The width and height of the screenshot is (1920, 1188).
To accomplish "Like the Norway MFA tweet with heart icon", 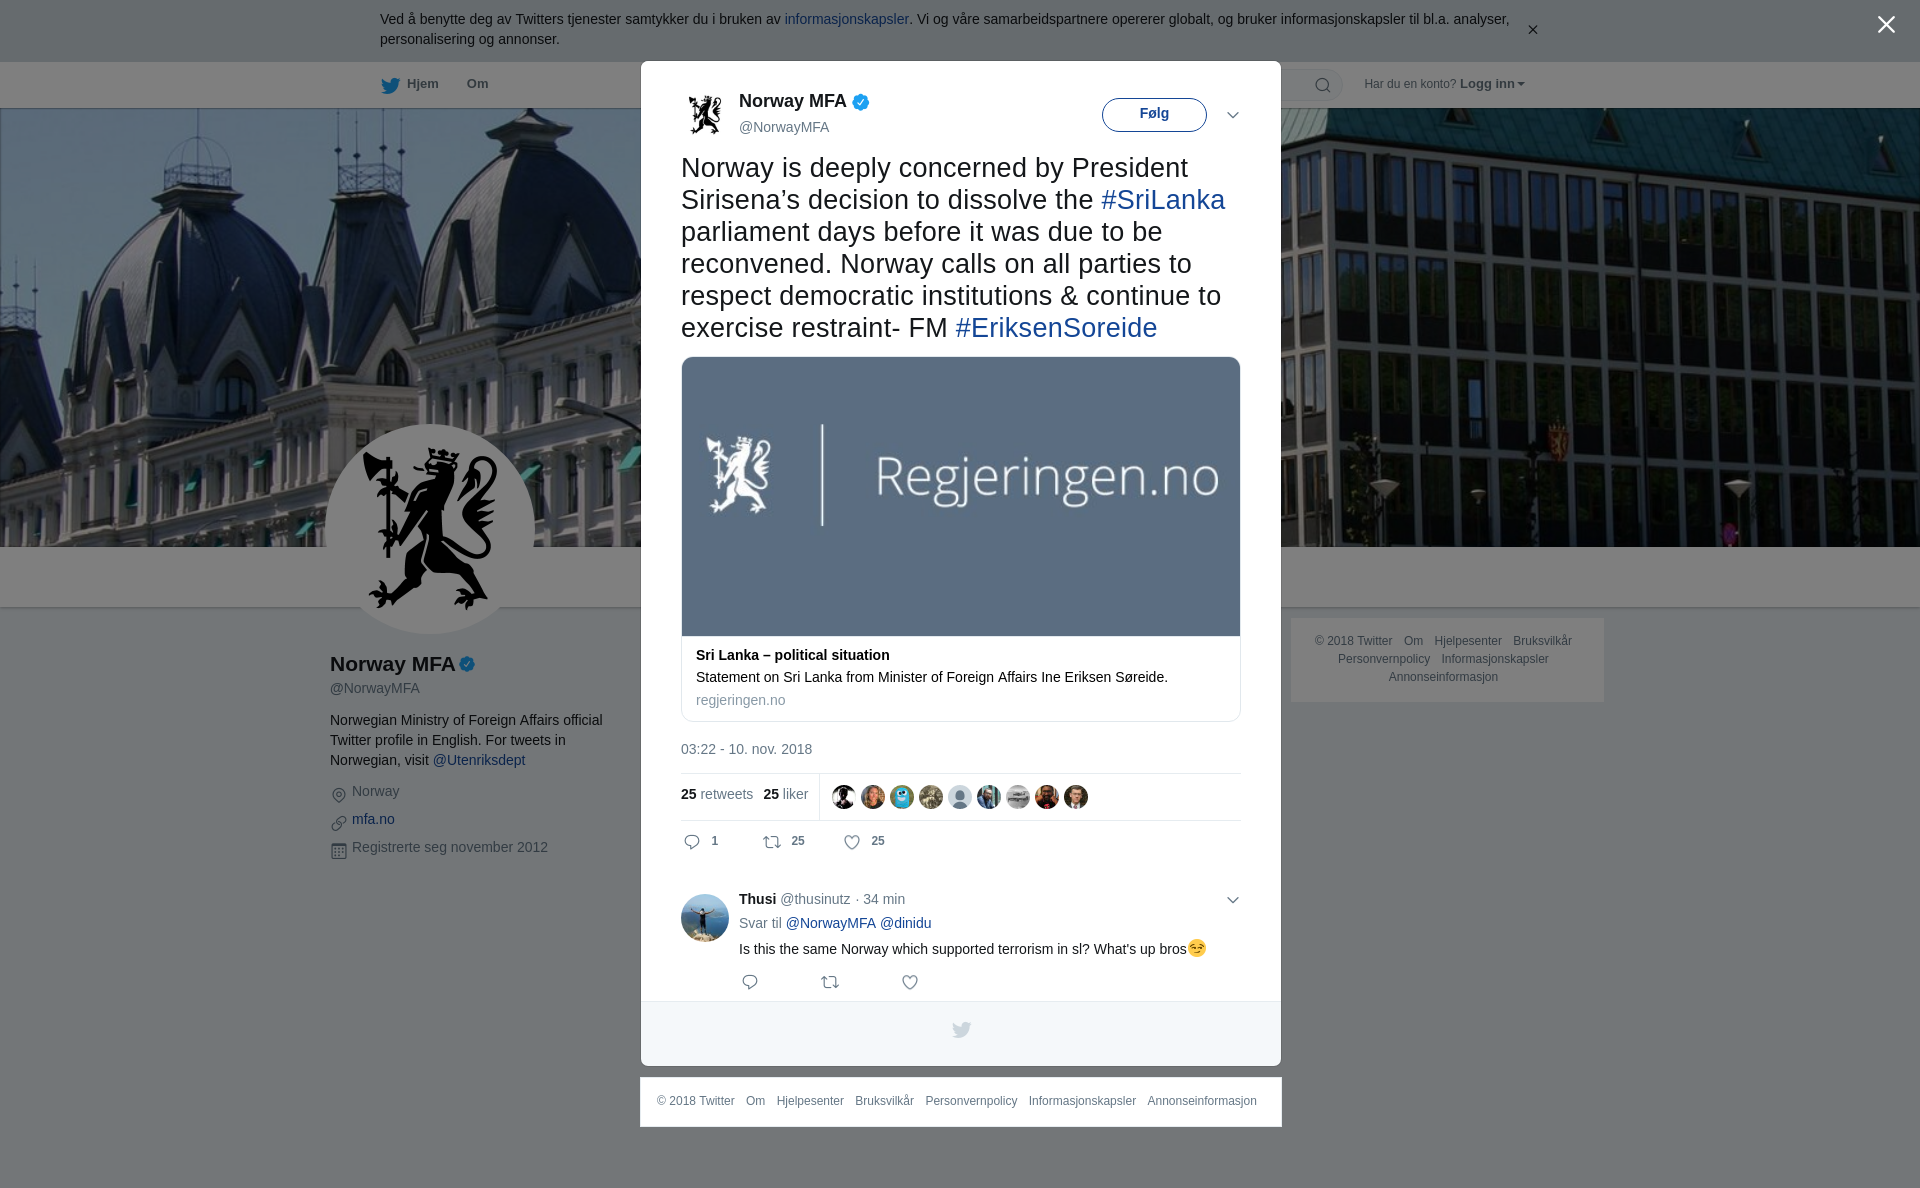I will (x=852, y=842).
